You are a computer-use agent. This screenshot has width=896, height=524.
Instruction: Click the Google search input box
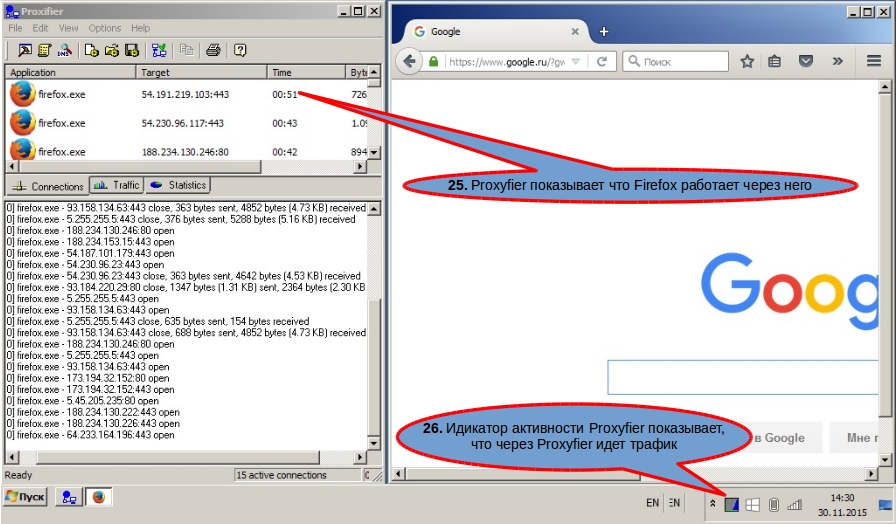point(743,377)
